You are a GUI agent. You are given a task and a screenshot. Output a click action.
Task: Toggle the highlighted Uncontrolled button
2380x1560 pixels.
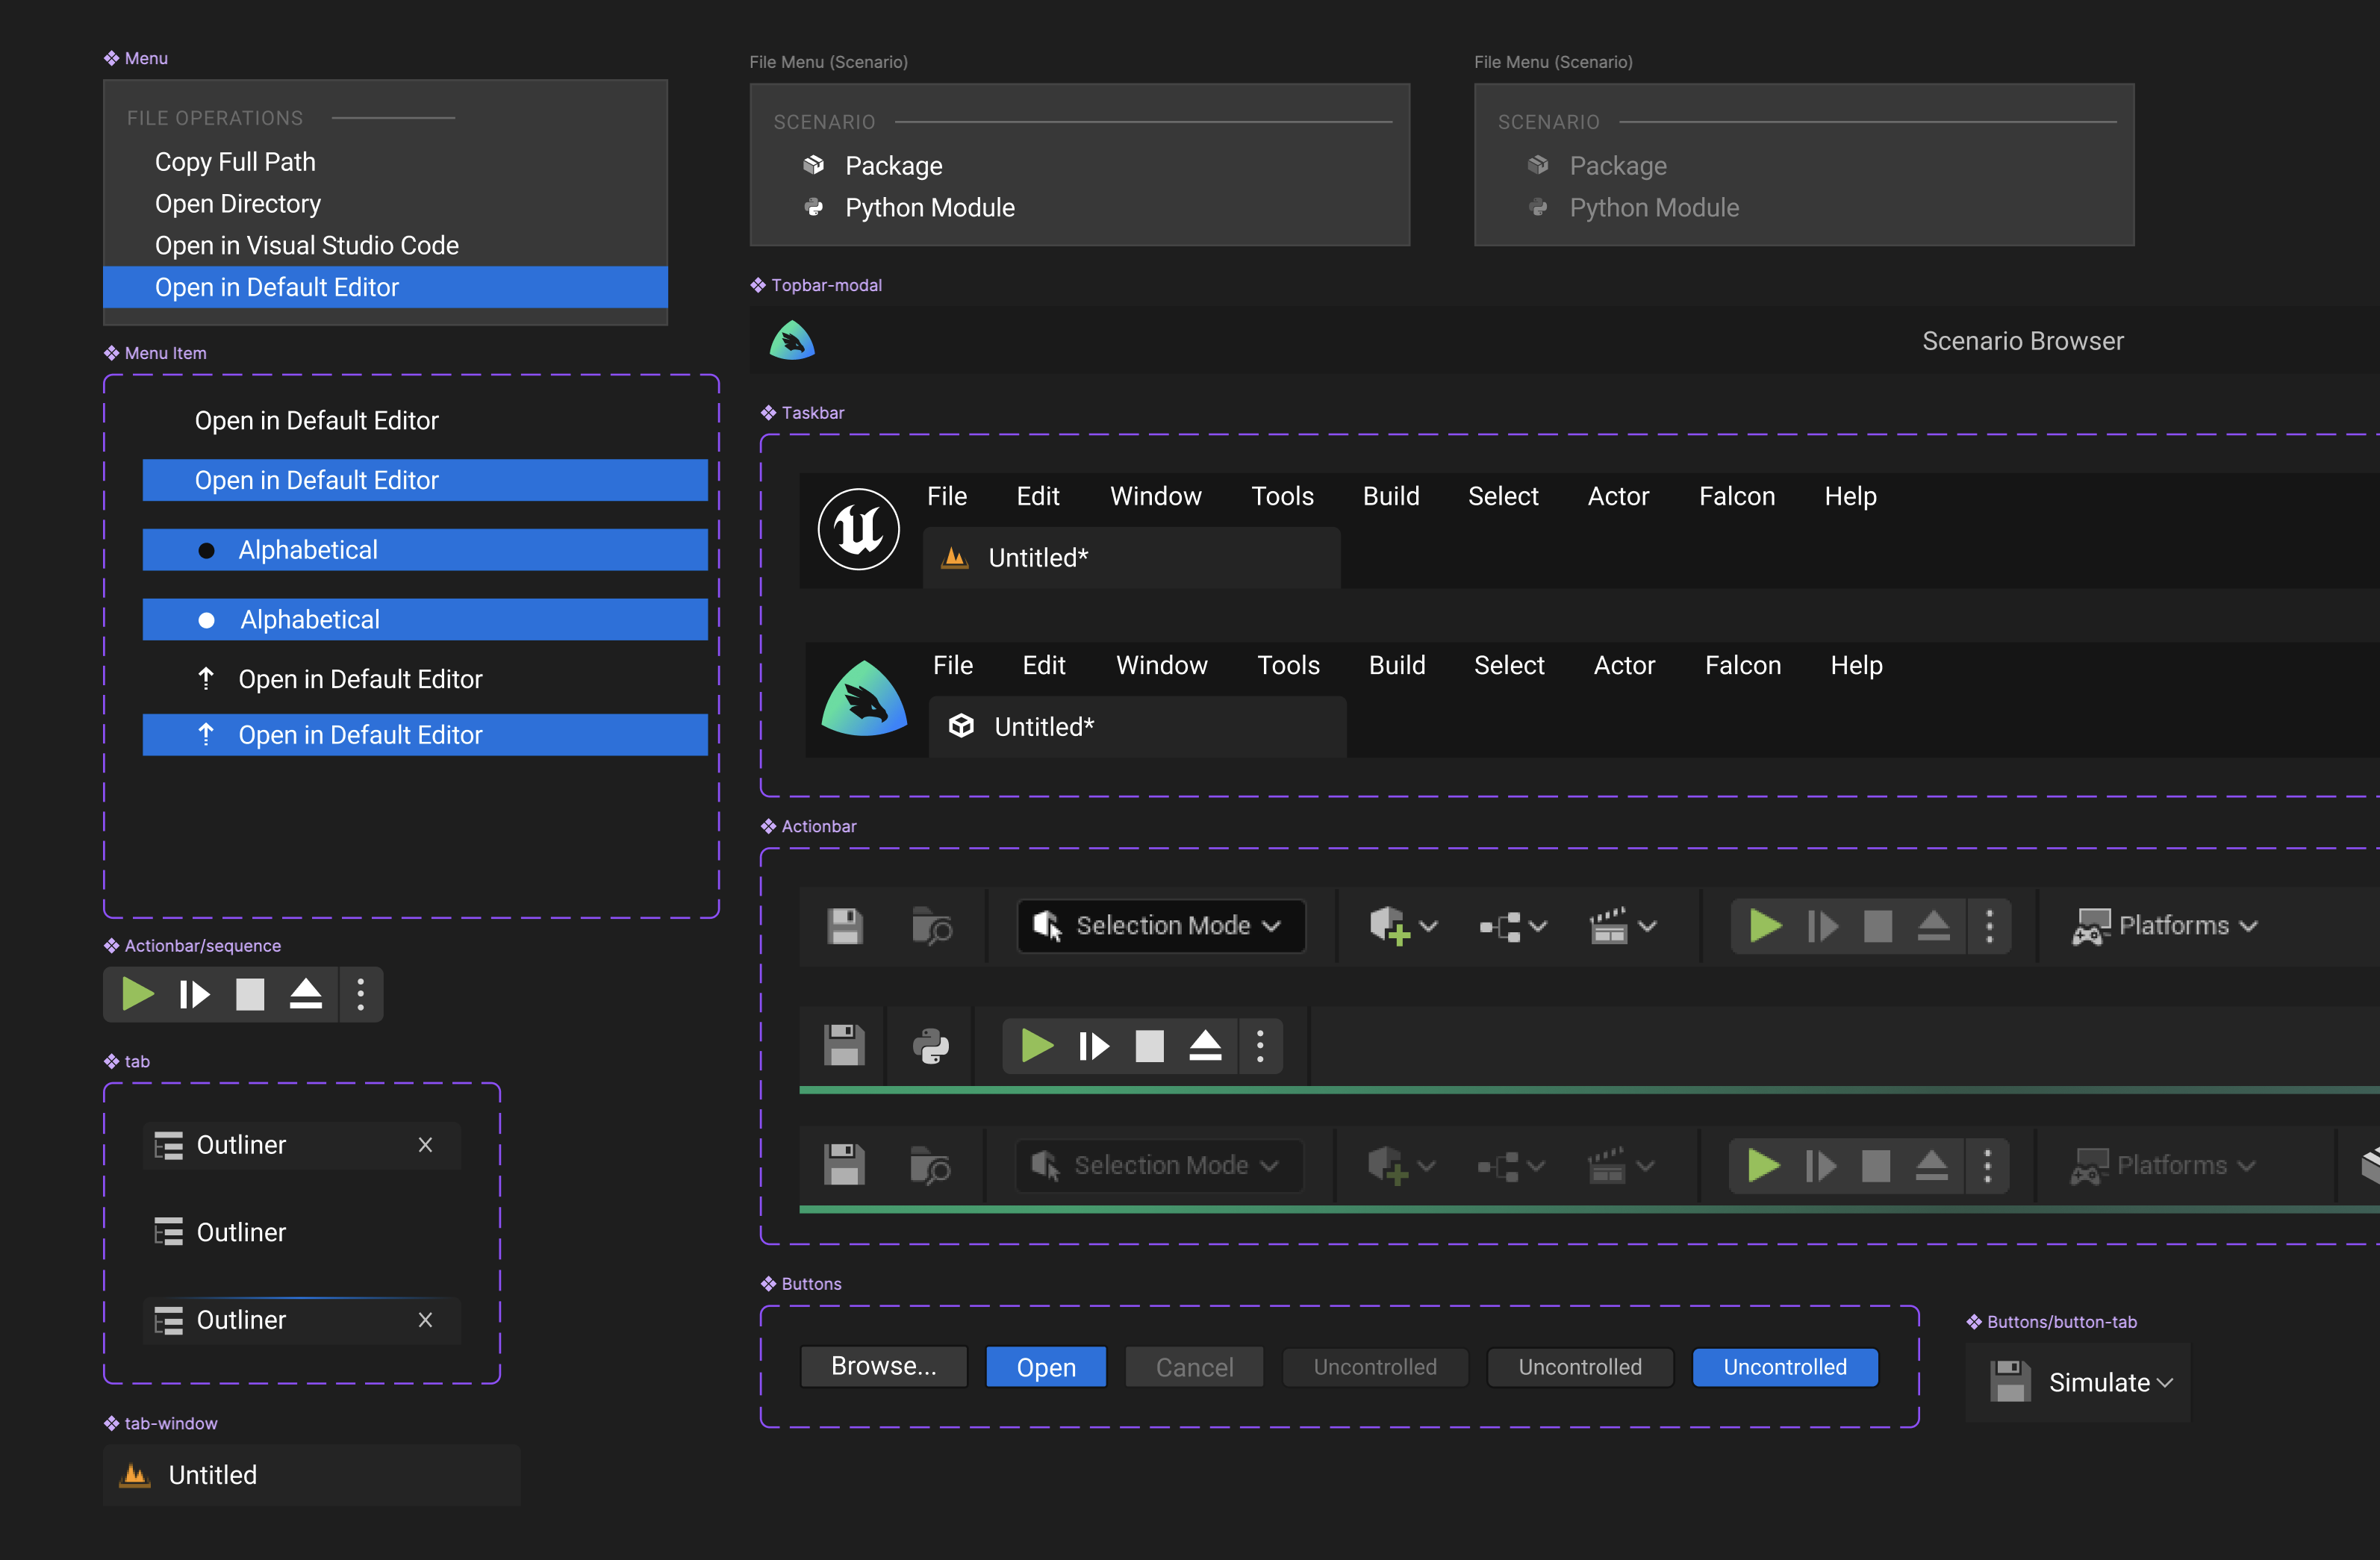(x=1784, y=1367)
